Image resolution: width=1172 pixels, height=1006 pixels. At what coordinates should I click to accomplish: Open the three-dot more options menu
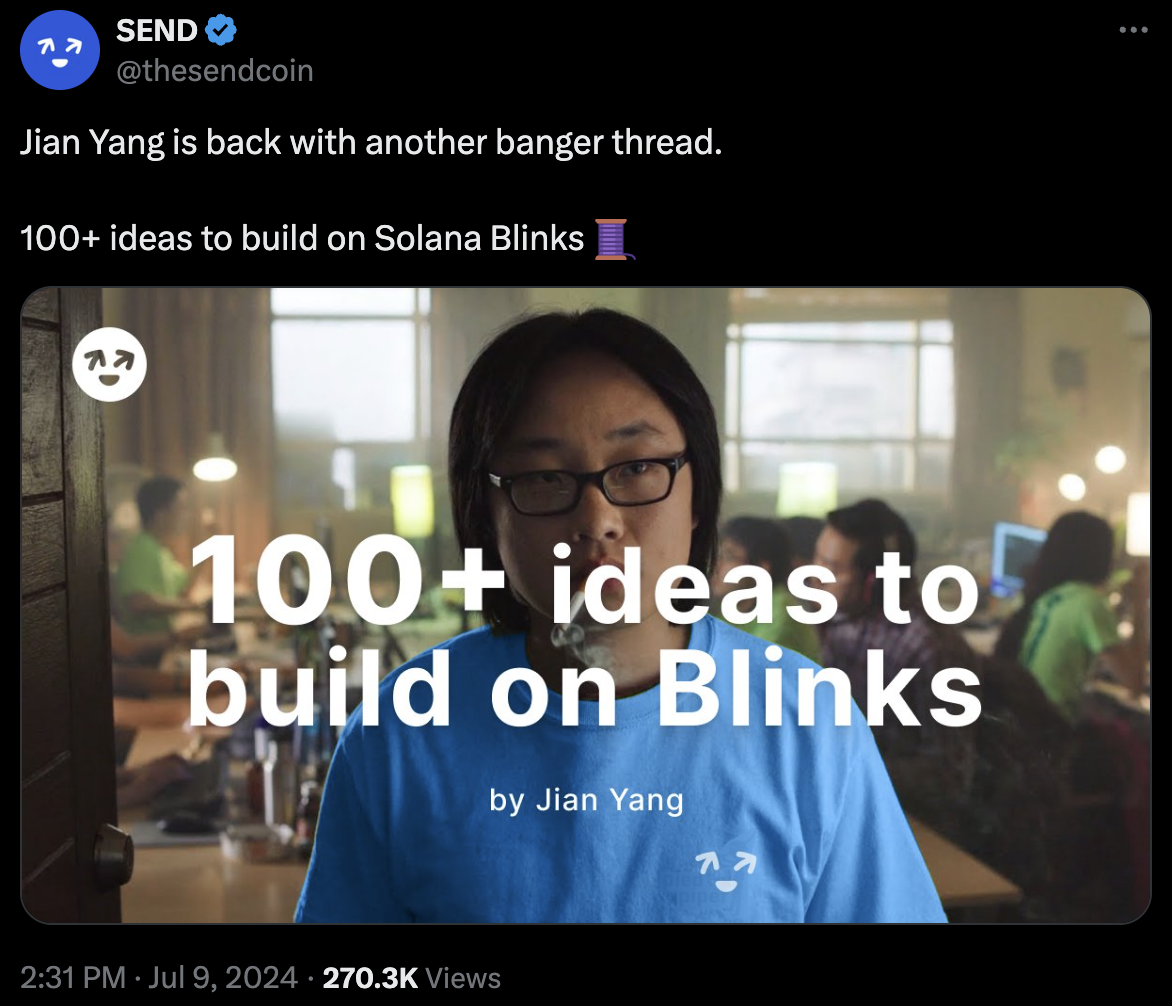tap(1133, 30)
